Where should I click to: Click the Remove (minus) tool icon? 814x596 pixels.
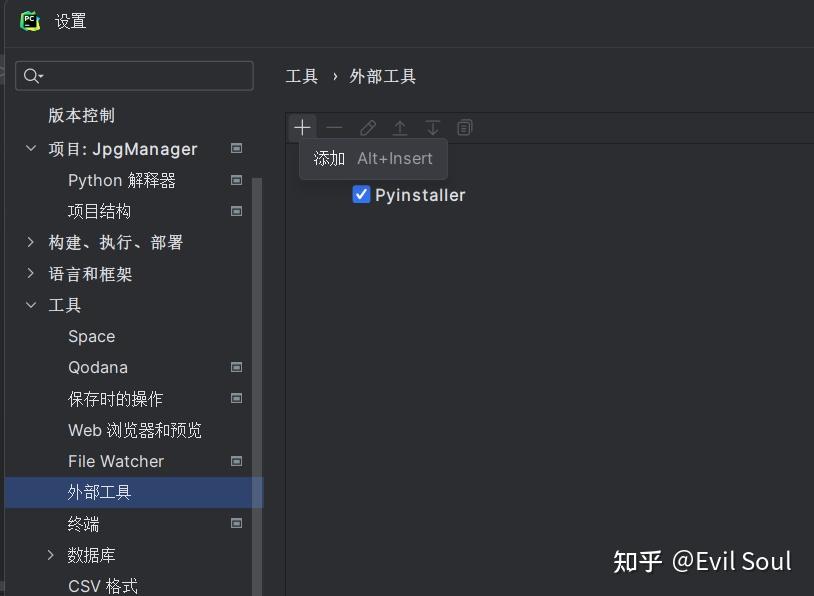click(334, 128)
